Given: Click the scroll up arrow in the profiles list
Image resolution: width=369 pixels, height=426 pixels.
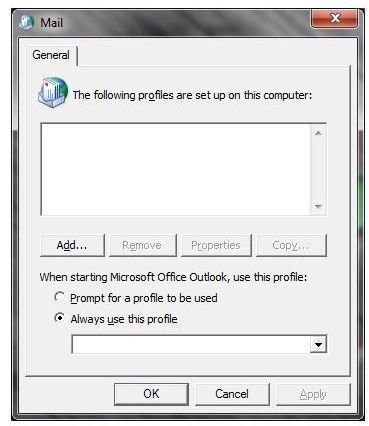Looking at the screenshot, I should (318, 133).
